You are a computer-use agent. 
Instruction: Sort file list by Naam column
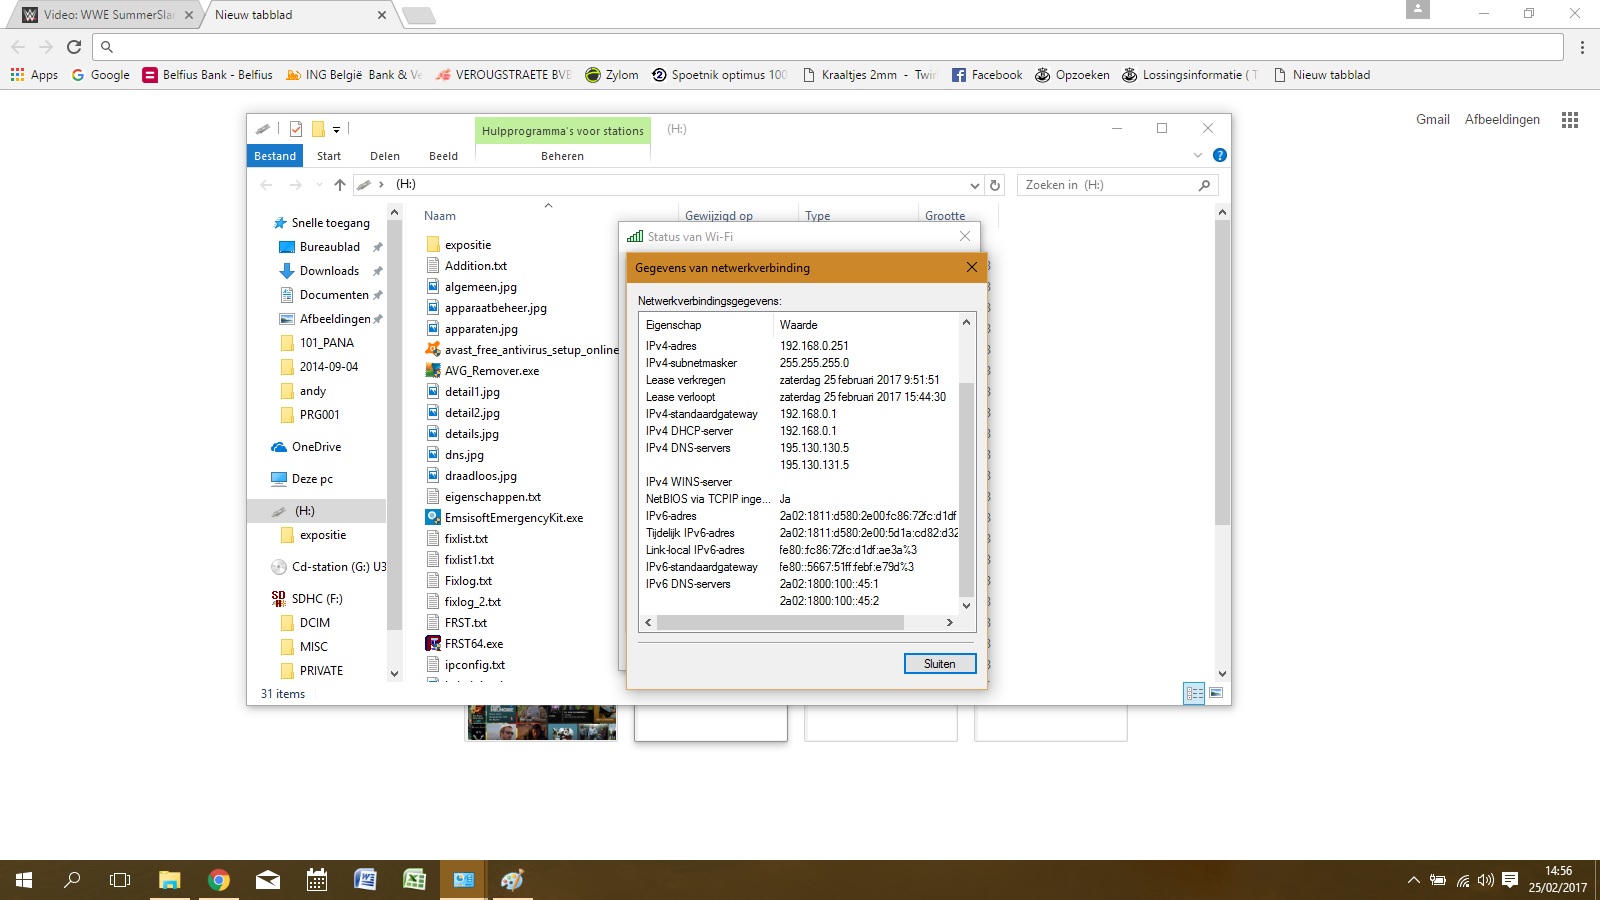point(440,216)
